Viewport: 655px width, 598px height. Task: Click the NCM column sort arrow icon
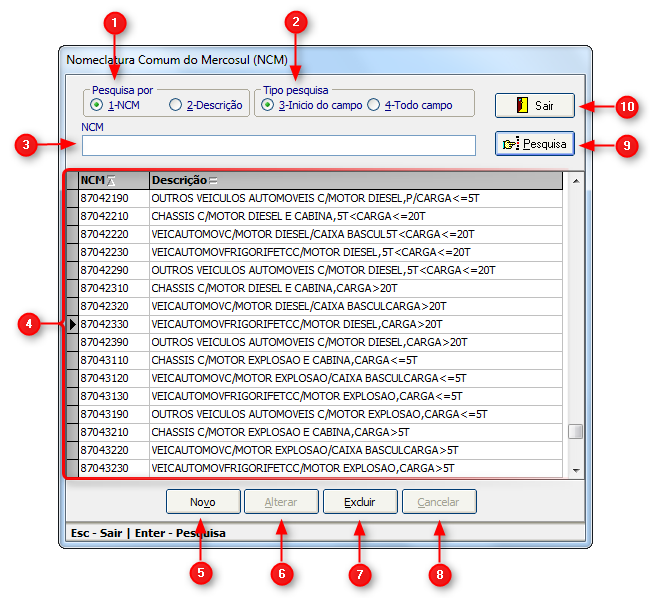[111, 181]
